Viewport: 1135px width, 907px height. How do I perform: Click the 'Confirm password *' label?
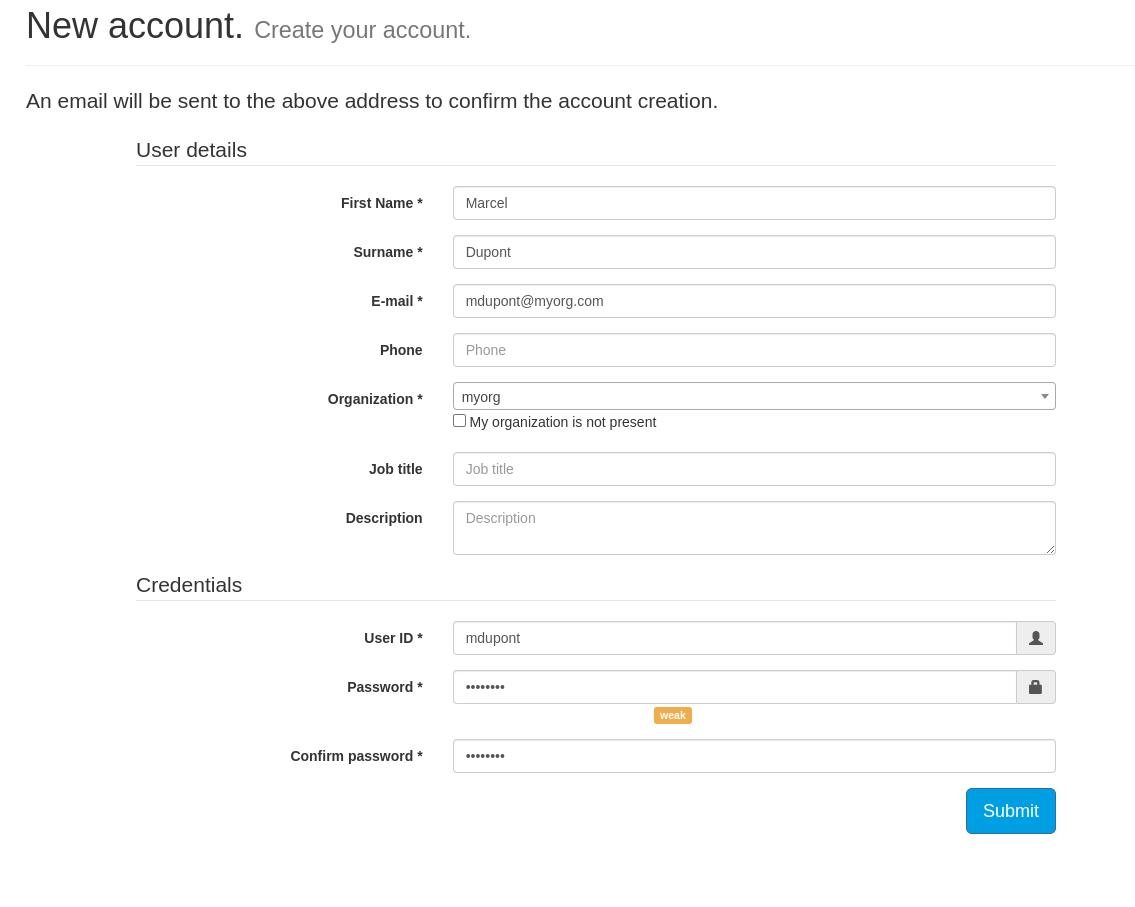[356, 756]
